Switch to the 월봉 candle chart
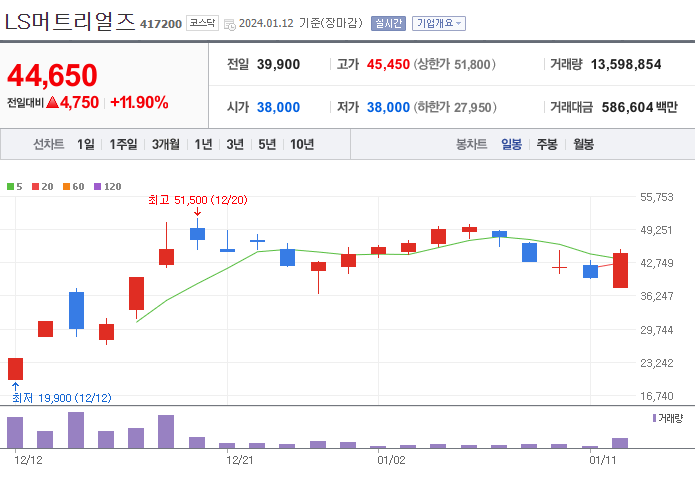695x480 pixels. (x=583, y=144)
